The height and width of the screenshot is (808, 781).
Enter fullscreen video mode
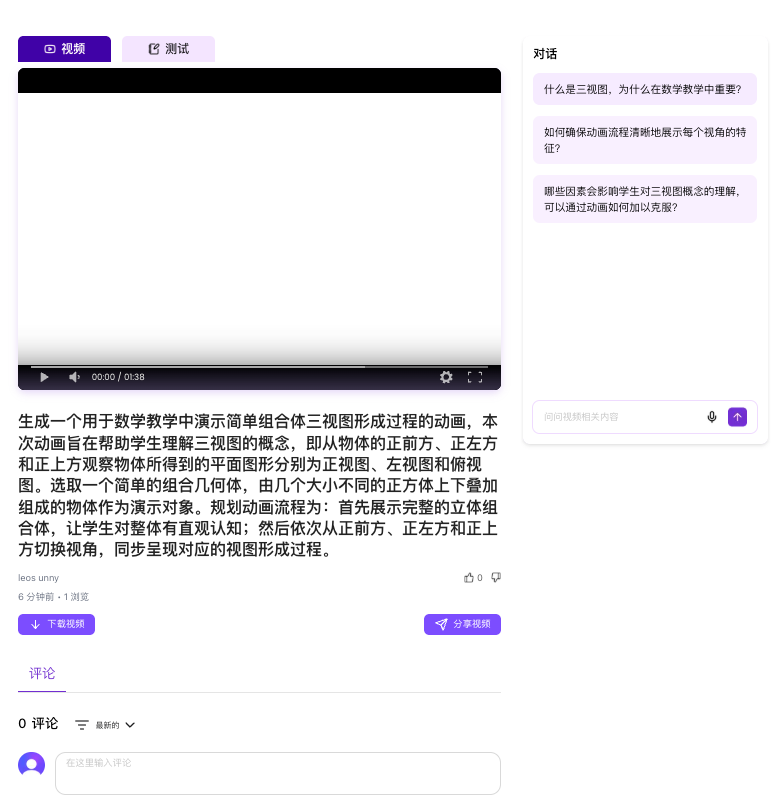point(475,377)
